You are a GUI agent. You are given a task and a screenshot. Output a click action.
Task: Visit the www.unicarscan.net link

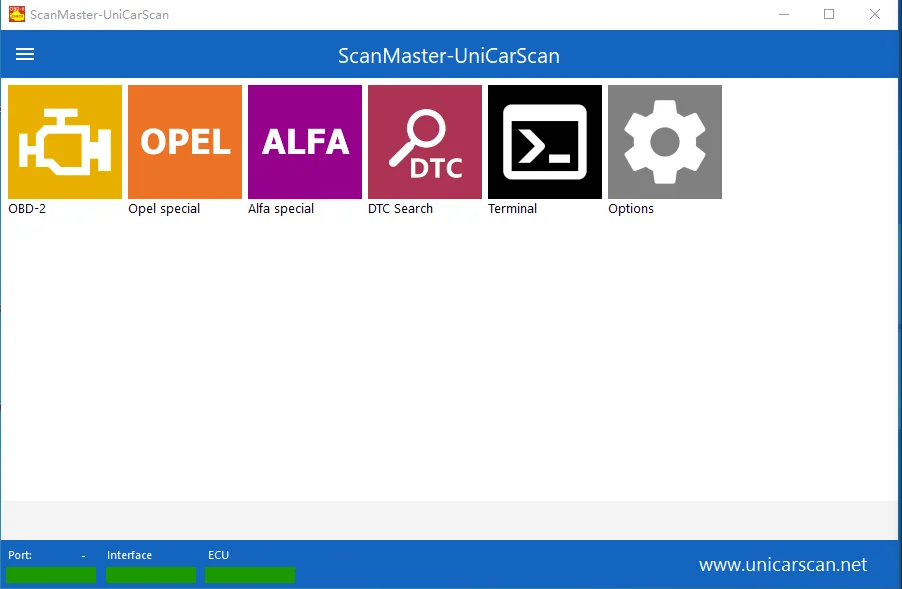pyautogui.click(x=783, y=564)
